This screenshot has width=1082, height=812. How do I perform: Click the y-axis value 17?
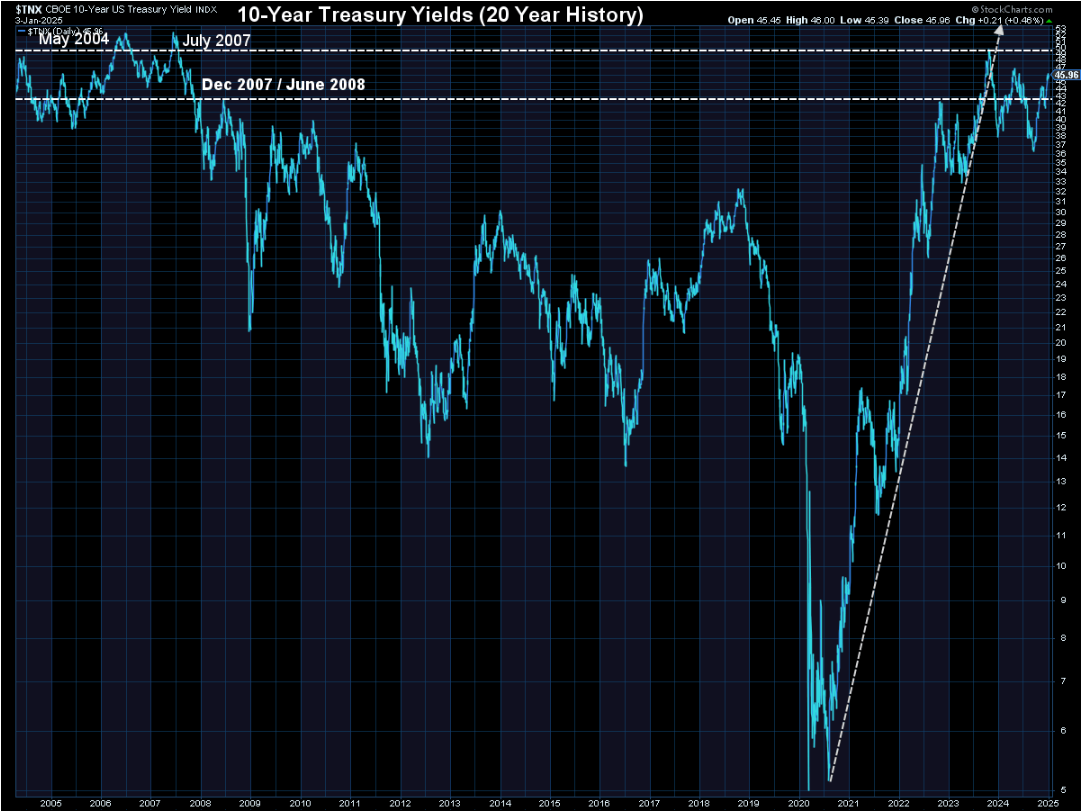point(1061,395)
